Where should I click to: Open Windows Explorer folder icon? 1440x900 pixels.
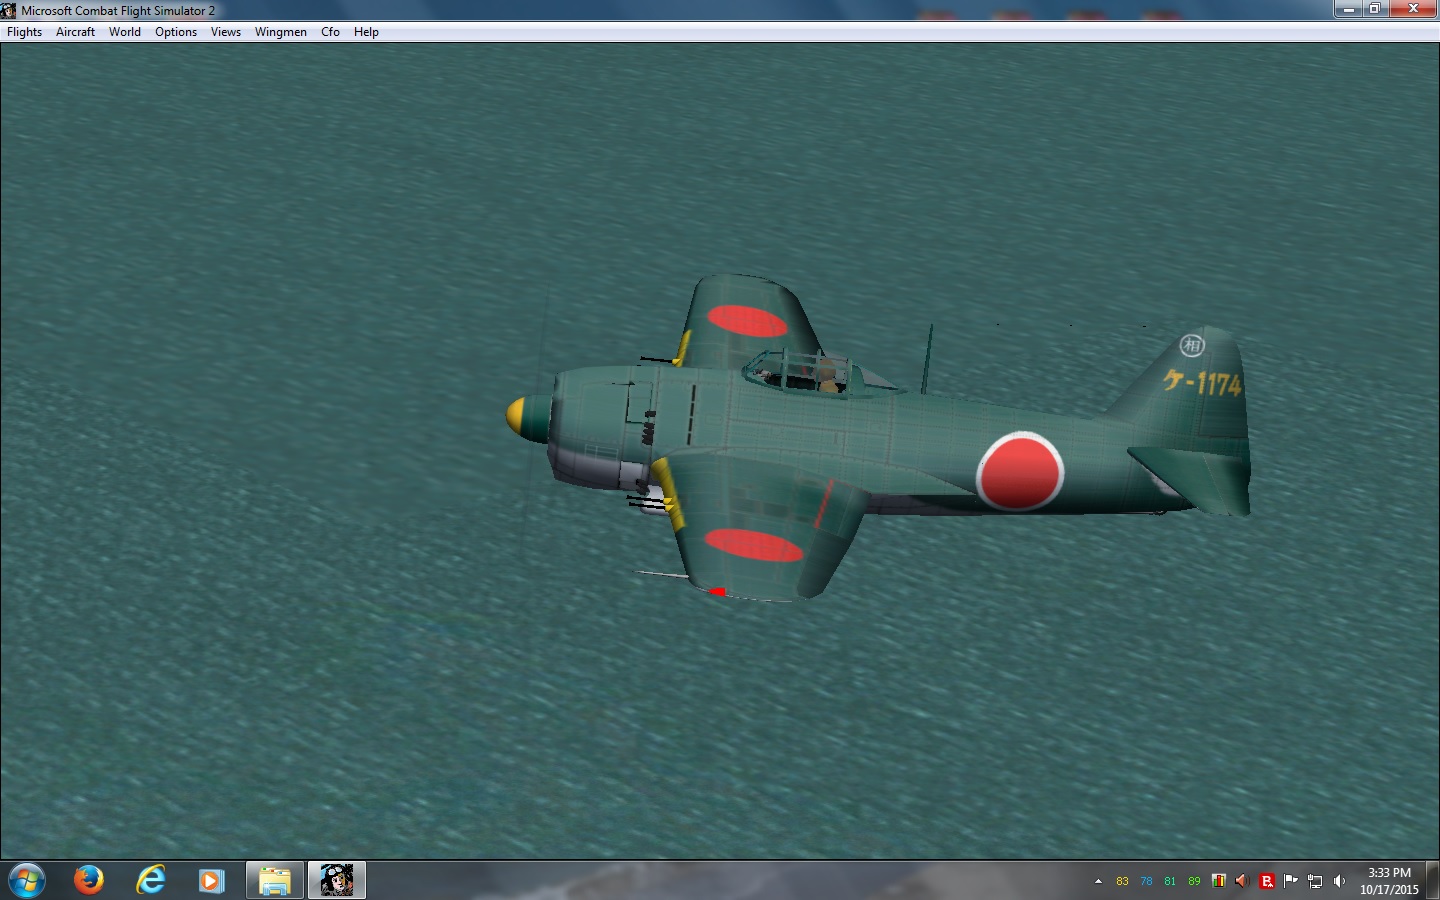(x=274, y=880)
